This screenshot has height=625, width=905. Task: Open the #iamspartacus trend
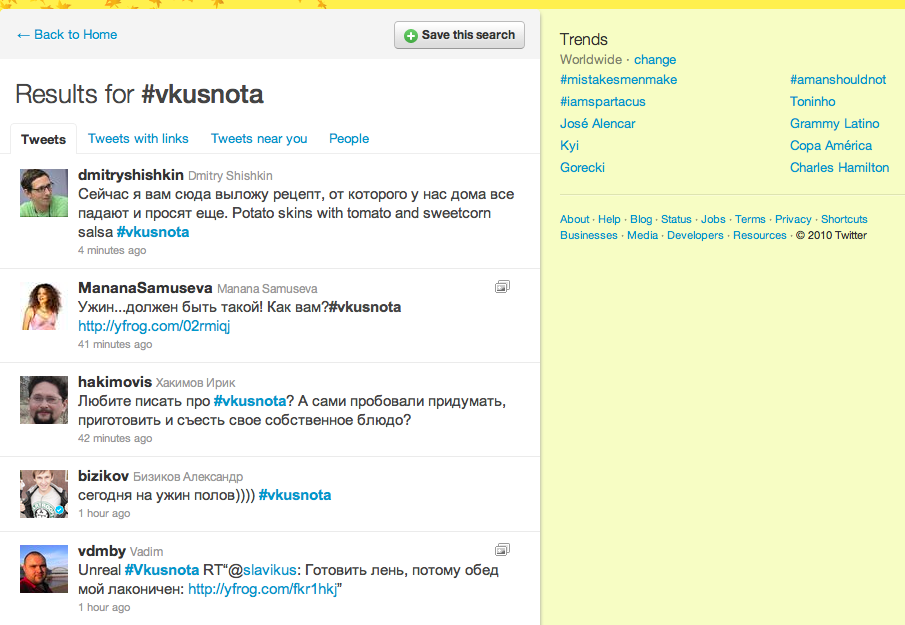click(x=603, y=102)
